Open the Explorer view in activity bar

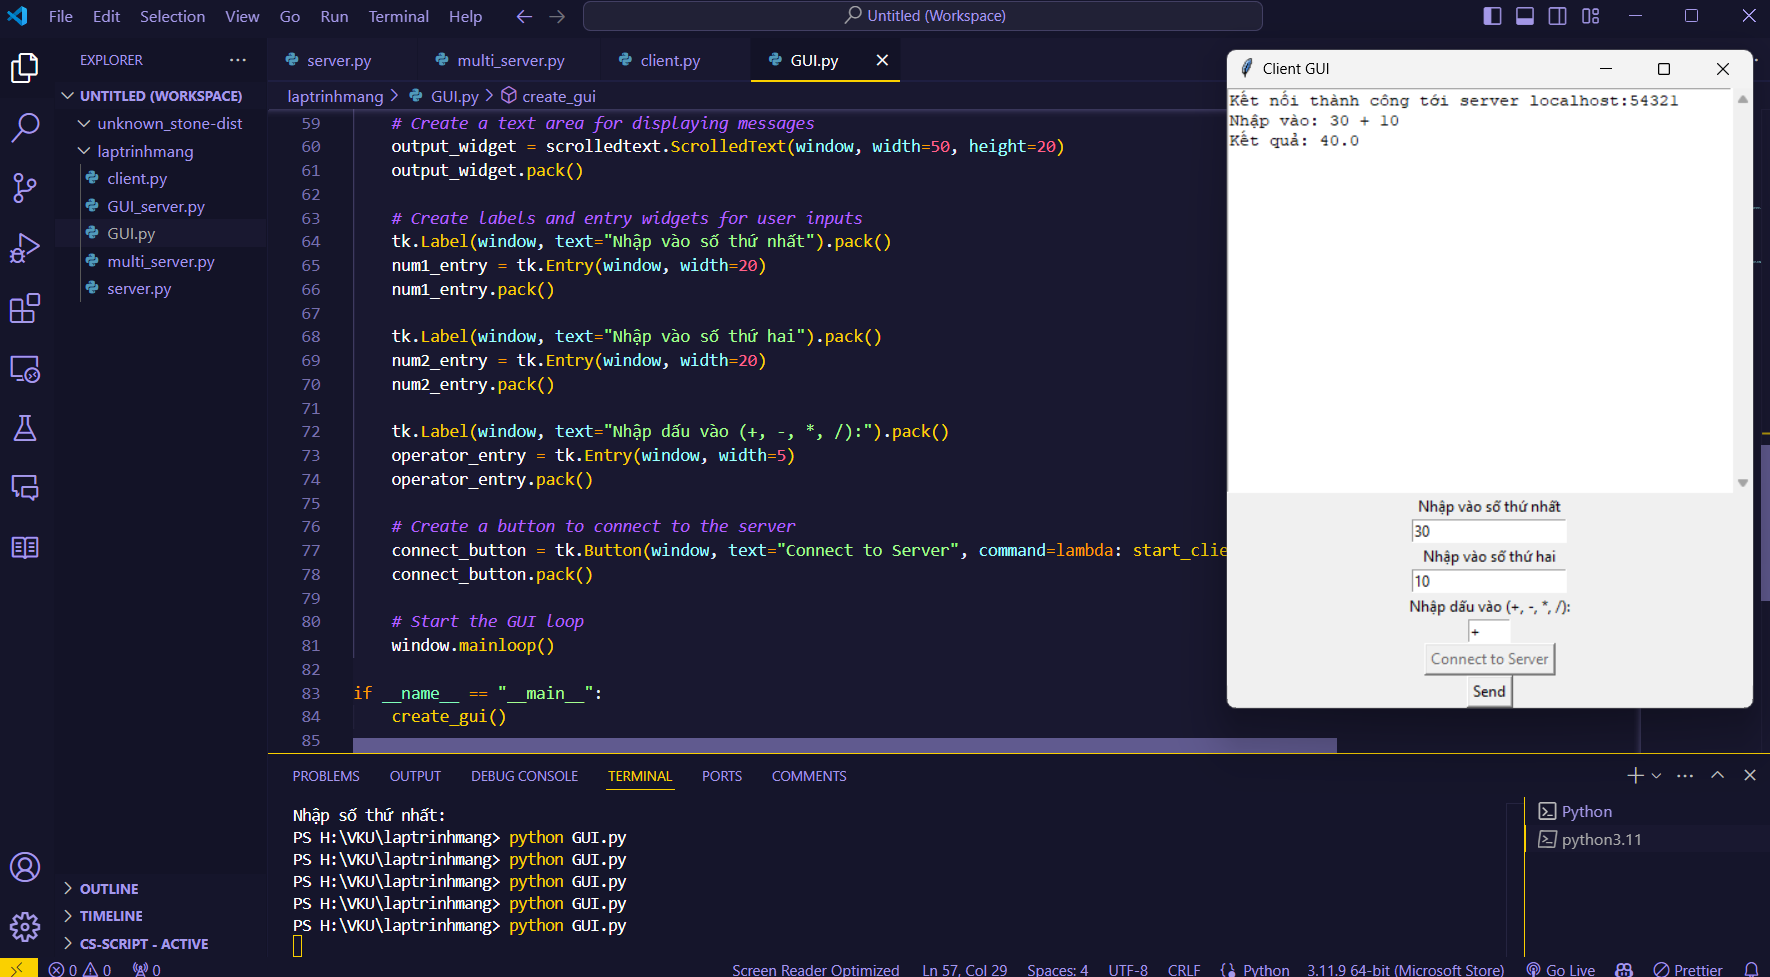pos(25,68)
